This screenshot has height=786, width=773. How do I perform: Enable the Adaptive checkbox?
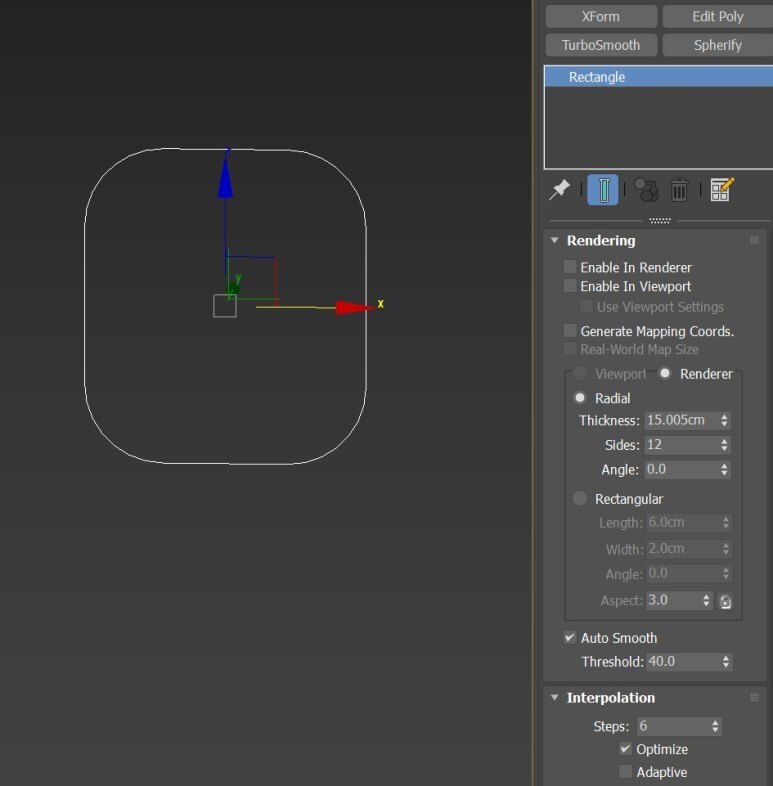[x=625, y=771]
